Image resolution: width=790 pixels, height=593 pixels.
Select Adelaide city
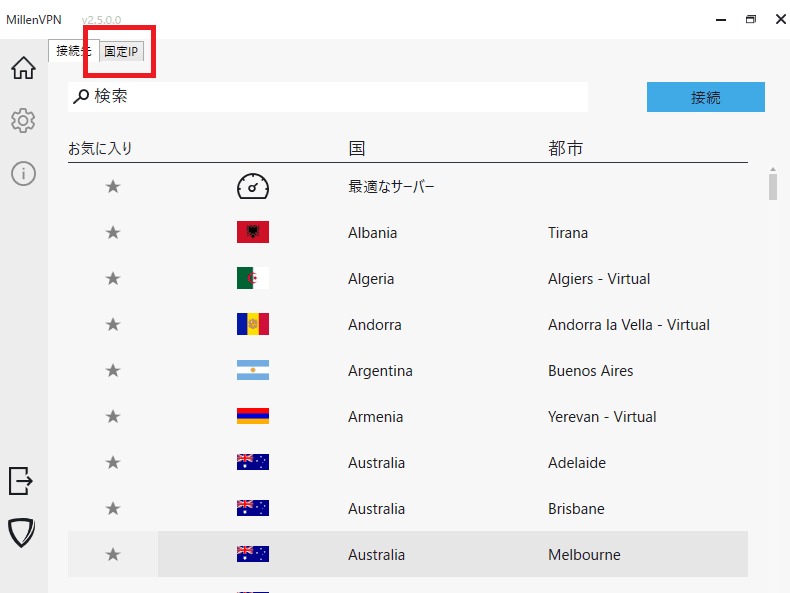click(x=577, y=463)
